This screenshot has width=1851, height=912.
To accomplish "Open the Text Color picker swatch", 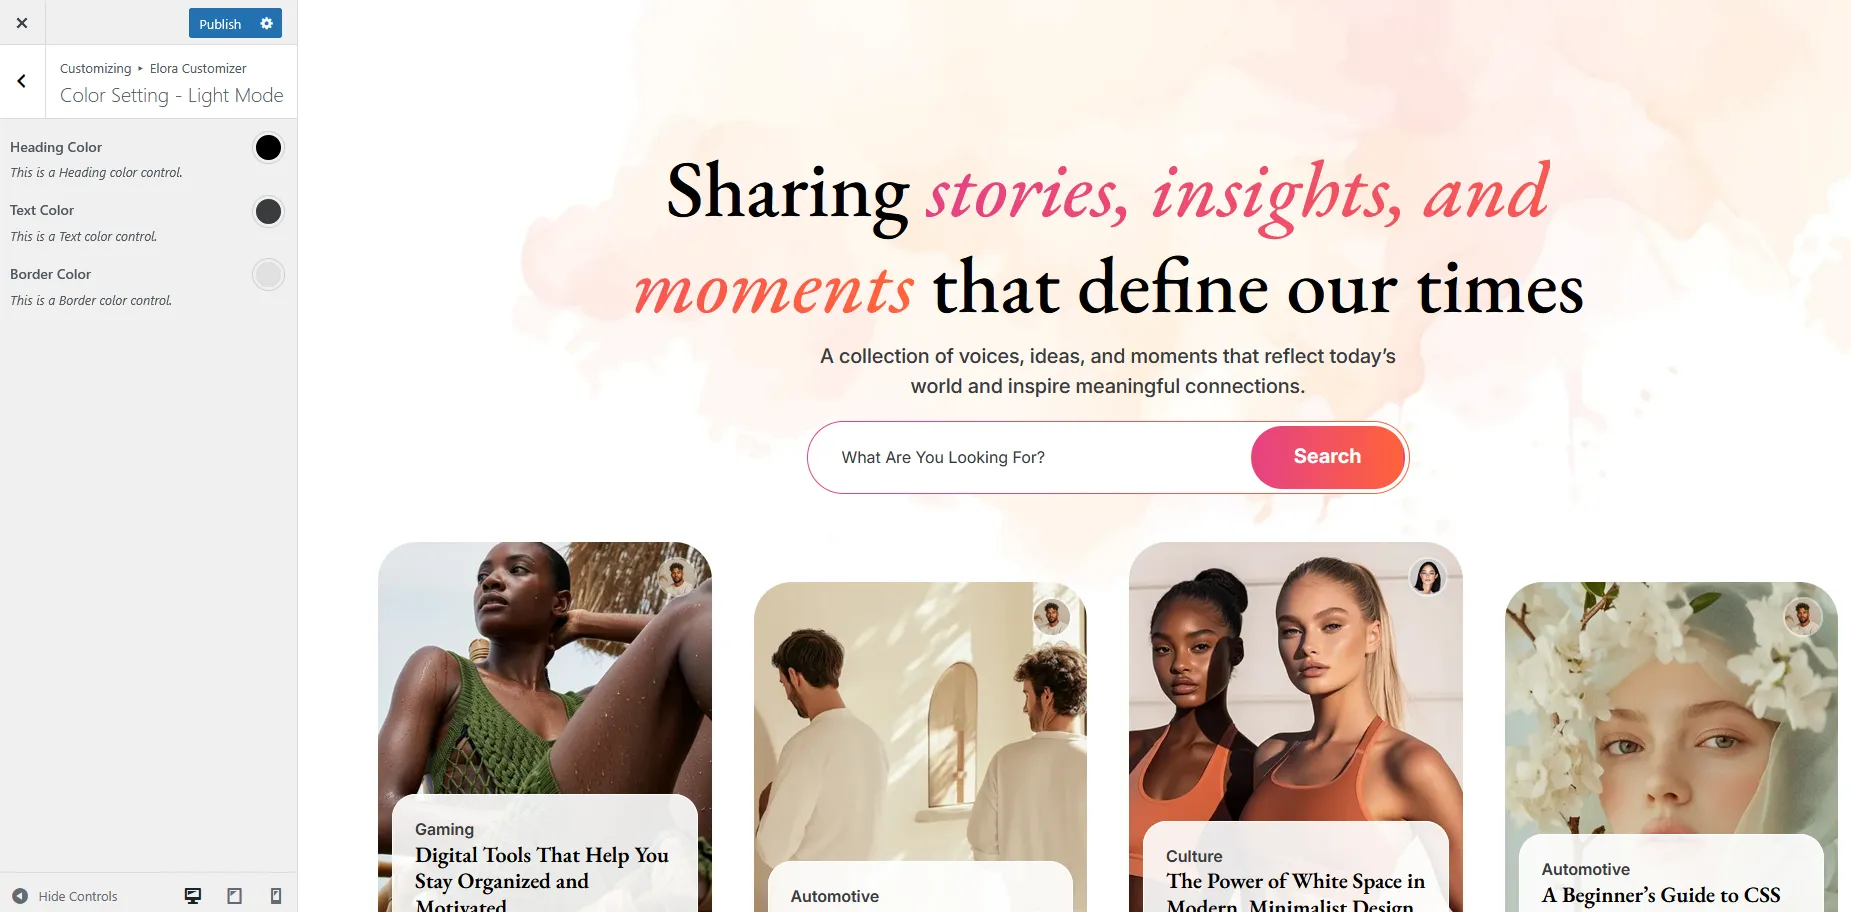I will coord(268,212).
